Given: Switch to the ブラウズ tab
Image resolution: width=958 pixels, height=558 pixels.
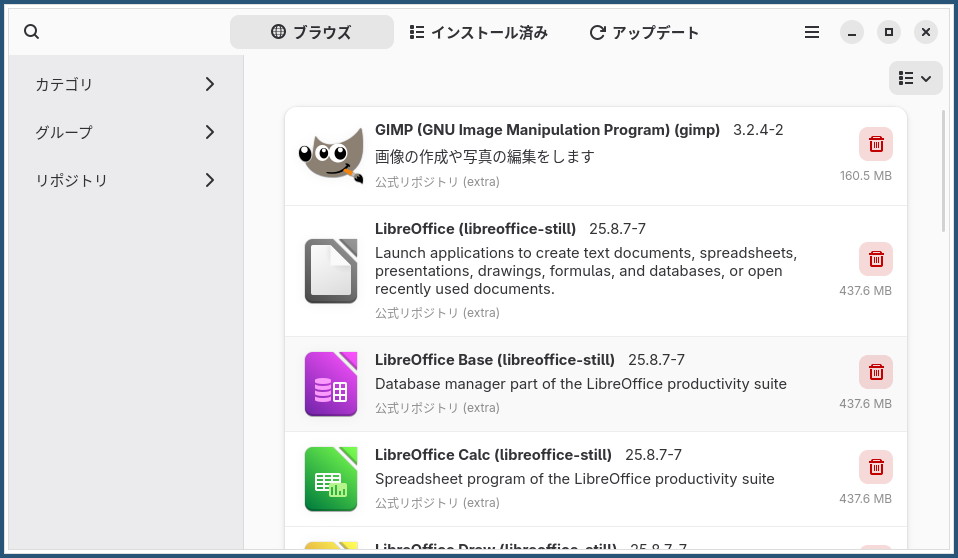Looking at the screenshot, I should 312,32.
